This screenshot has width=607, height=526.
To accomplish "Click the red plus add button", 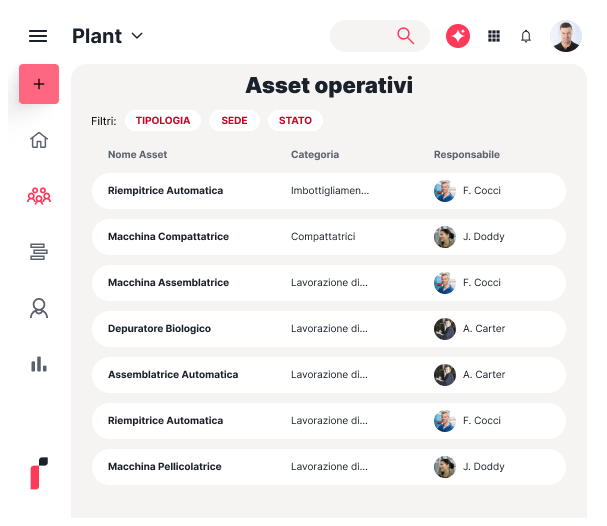I will pos(39,84).
